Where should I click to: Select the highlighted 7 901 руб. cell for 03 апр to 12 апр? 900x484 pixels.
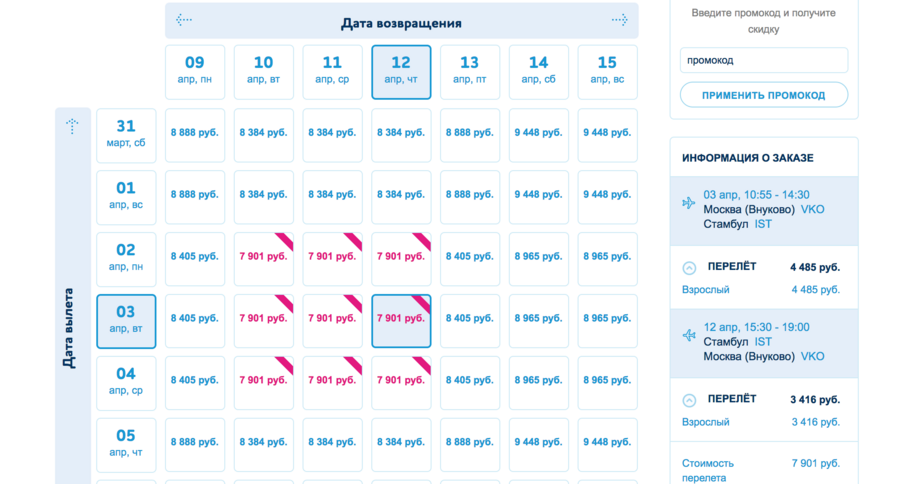click(401, 321)
